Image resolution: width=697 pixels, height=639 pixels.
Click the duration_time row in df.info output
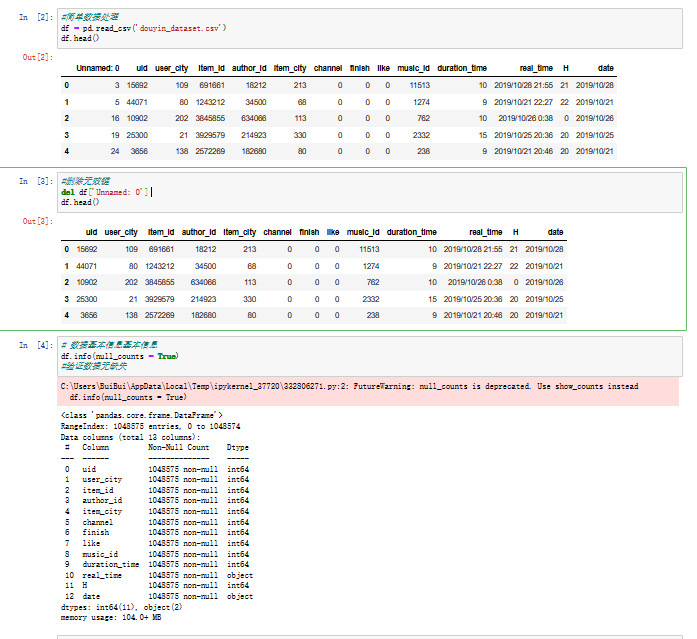(157, 564)
